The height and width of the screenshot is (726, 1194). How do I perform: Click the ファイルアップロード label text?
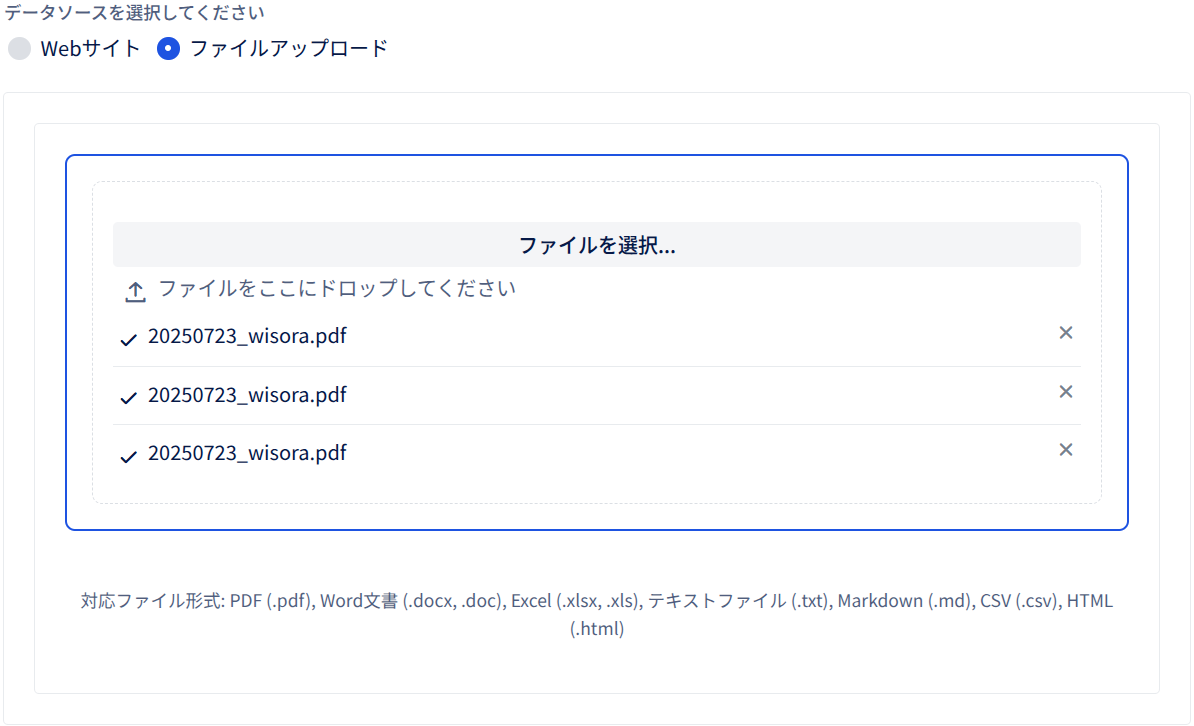pyautogui.click(x=289, y=49)
